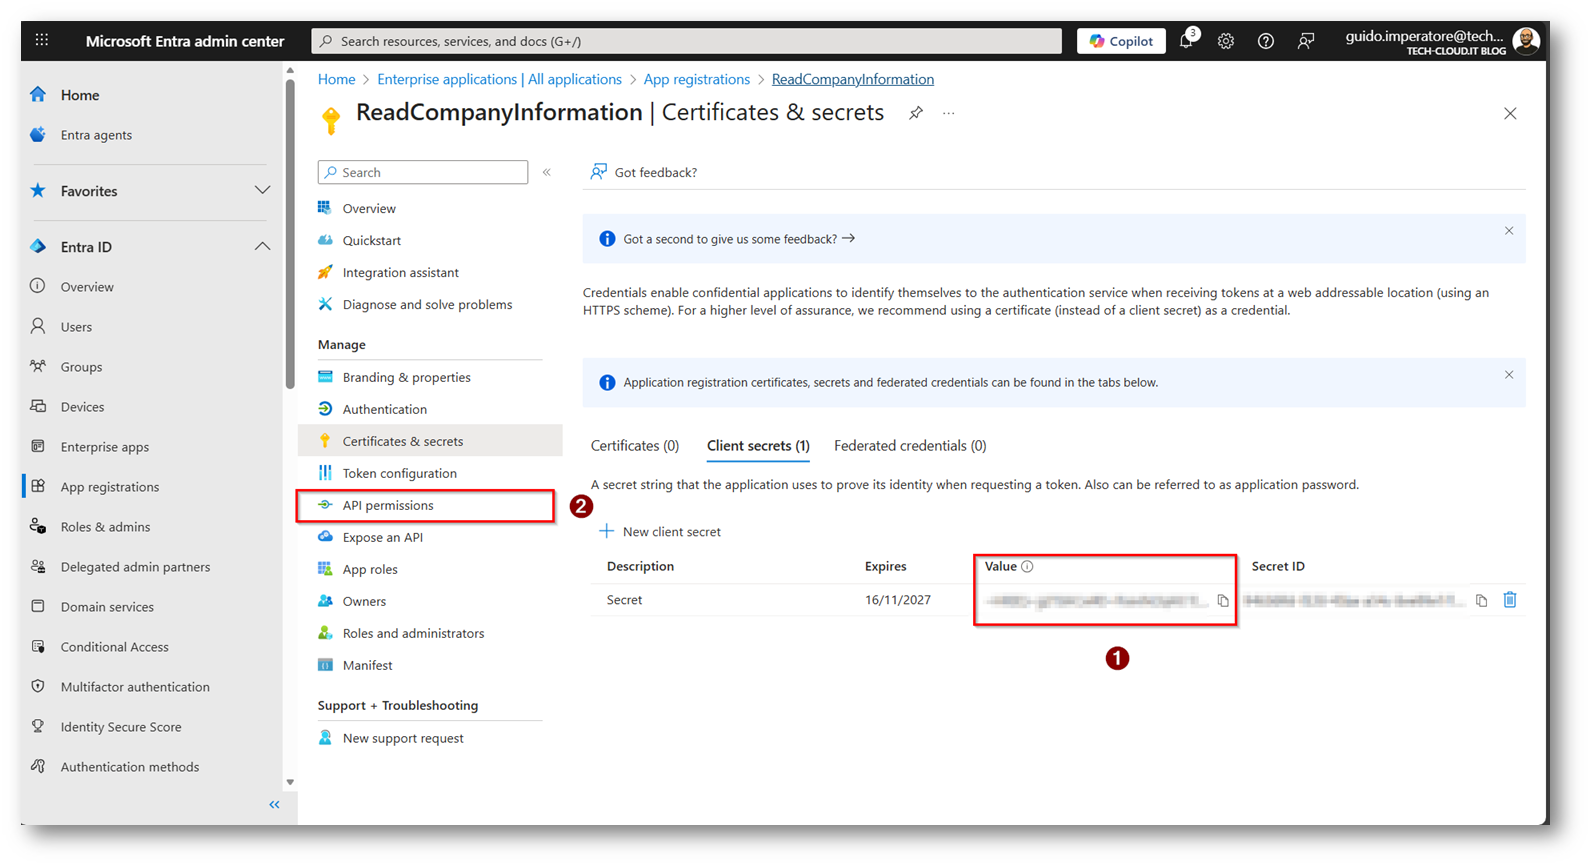The width and height of the screenshot is (1592, 867).
Task: Click the Home breadcrumb link
Action: tap(336, 79)
